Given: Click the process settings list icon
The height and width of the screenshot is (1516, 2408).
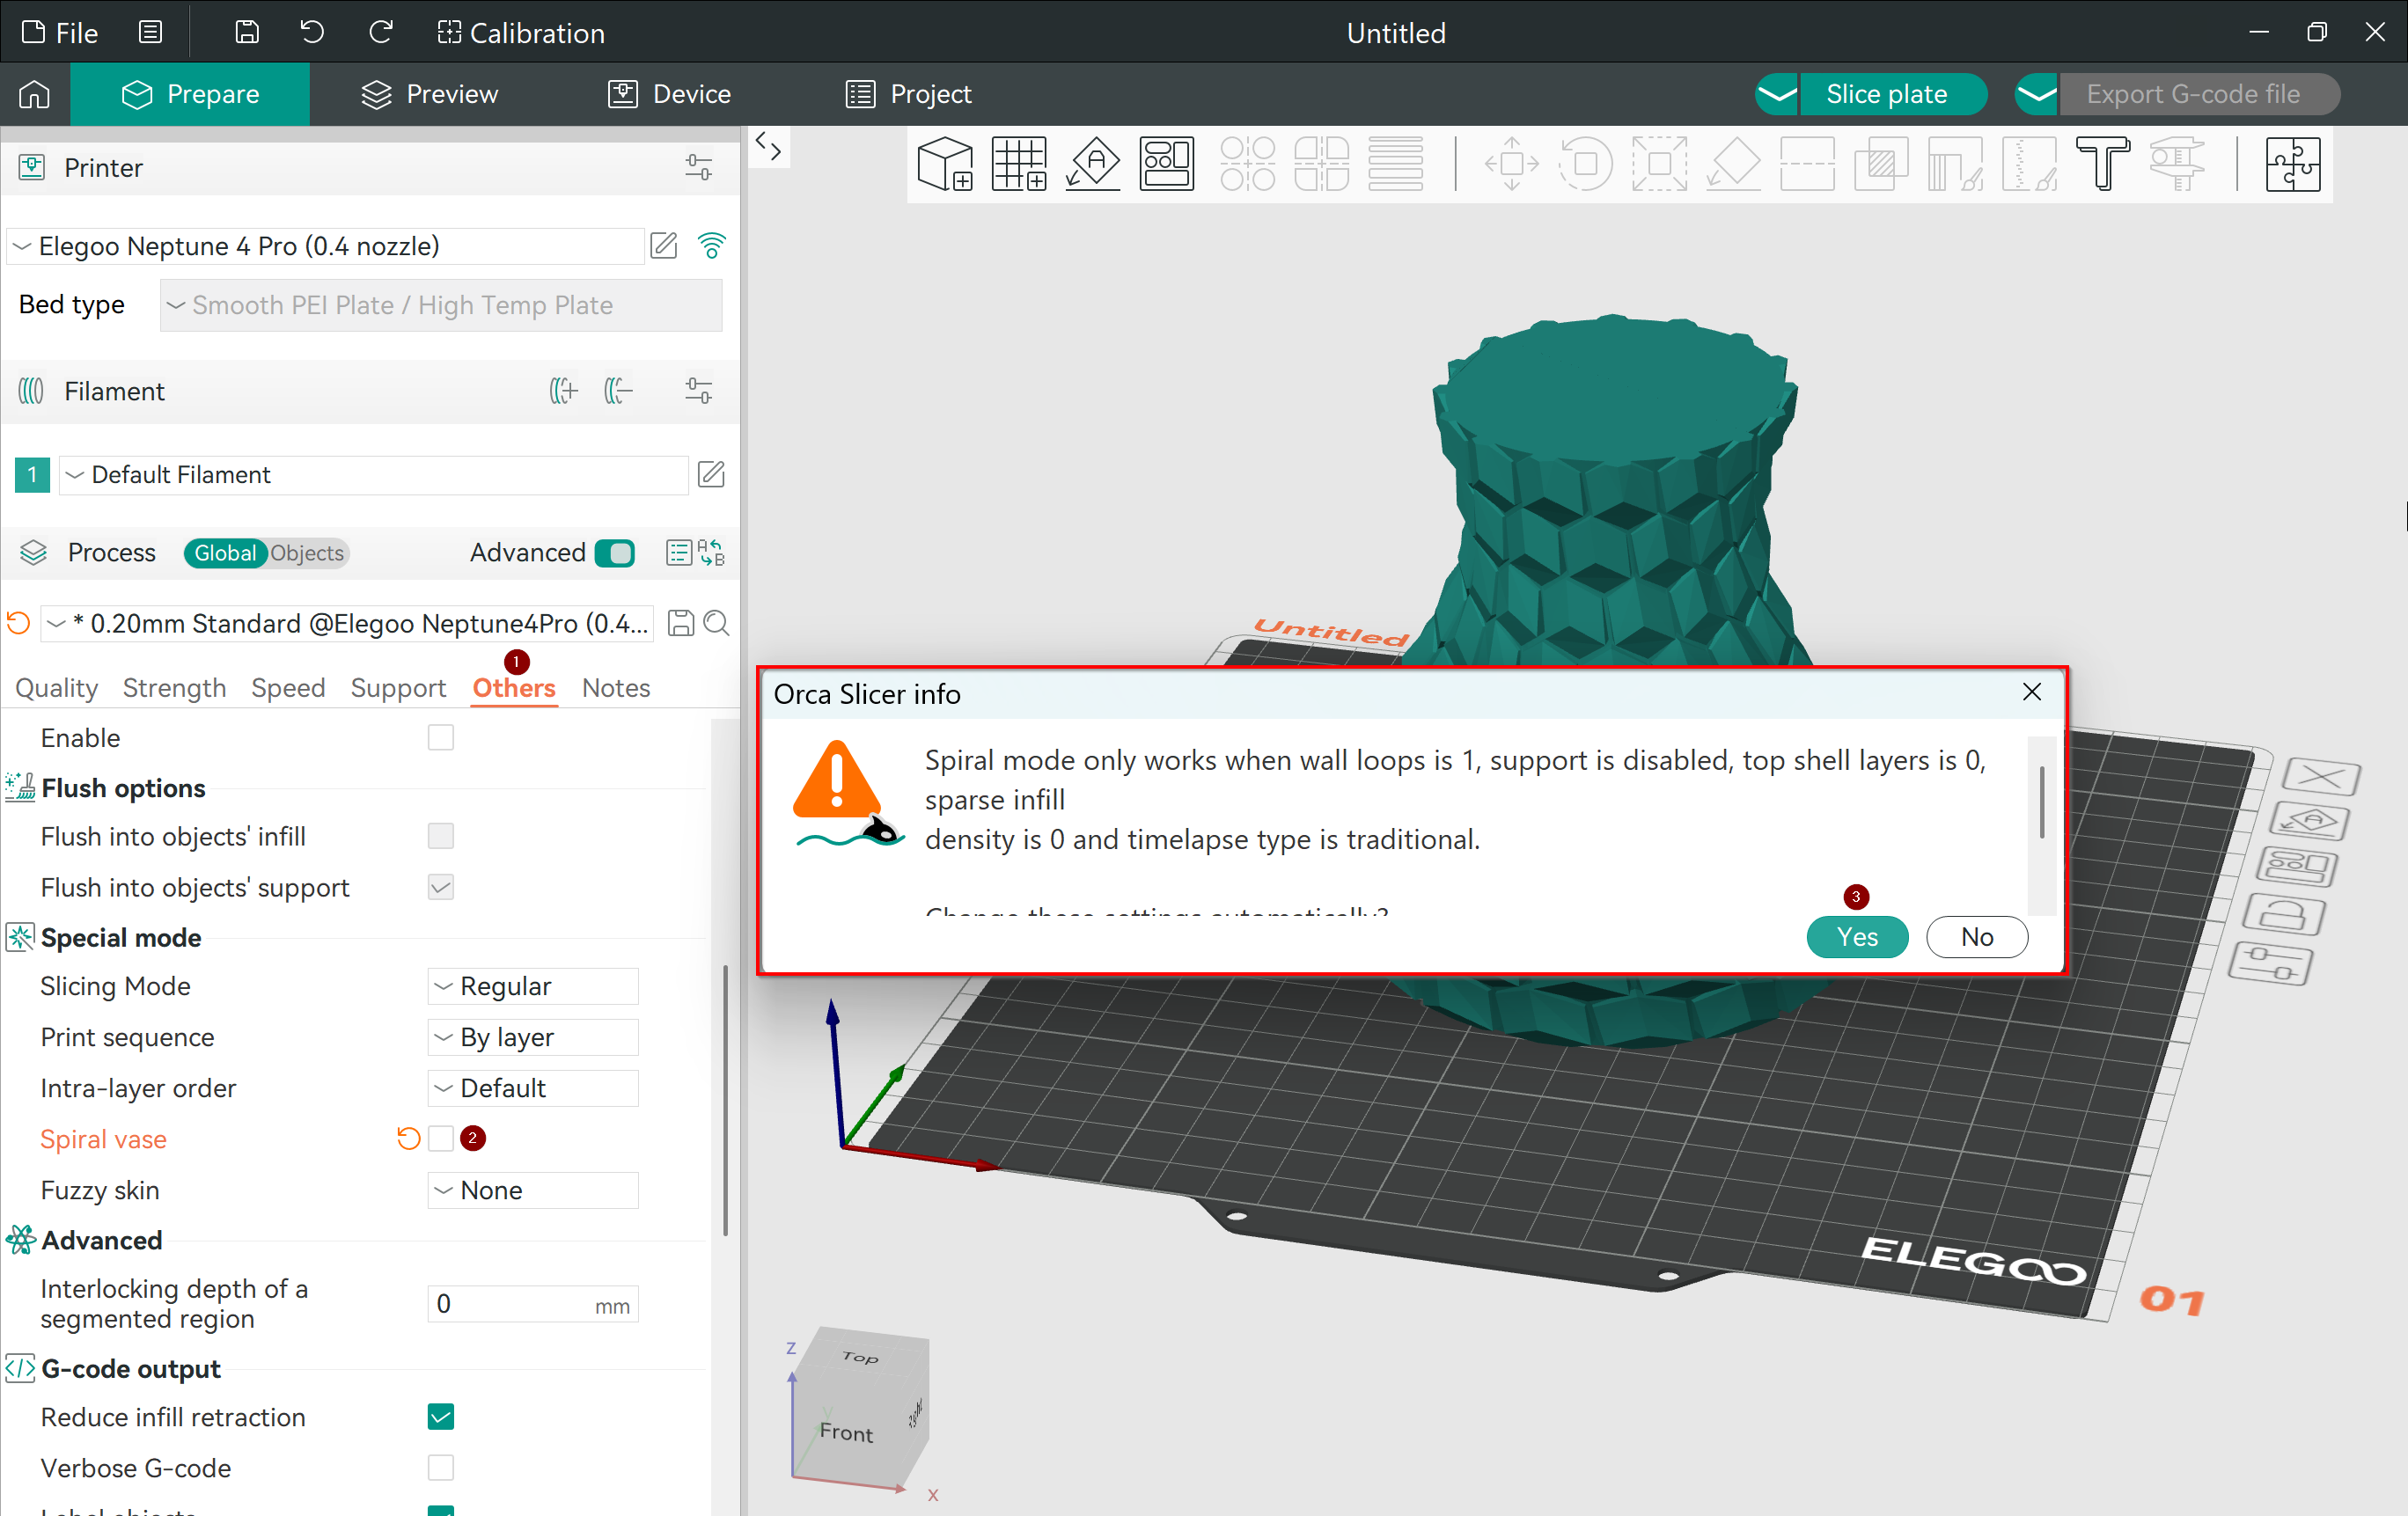Looking at the screenshot, I should 679,553.
